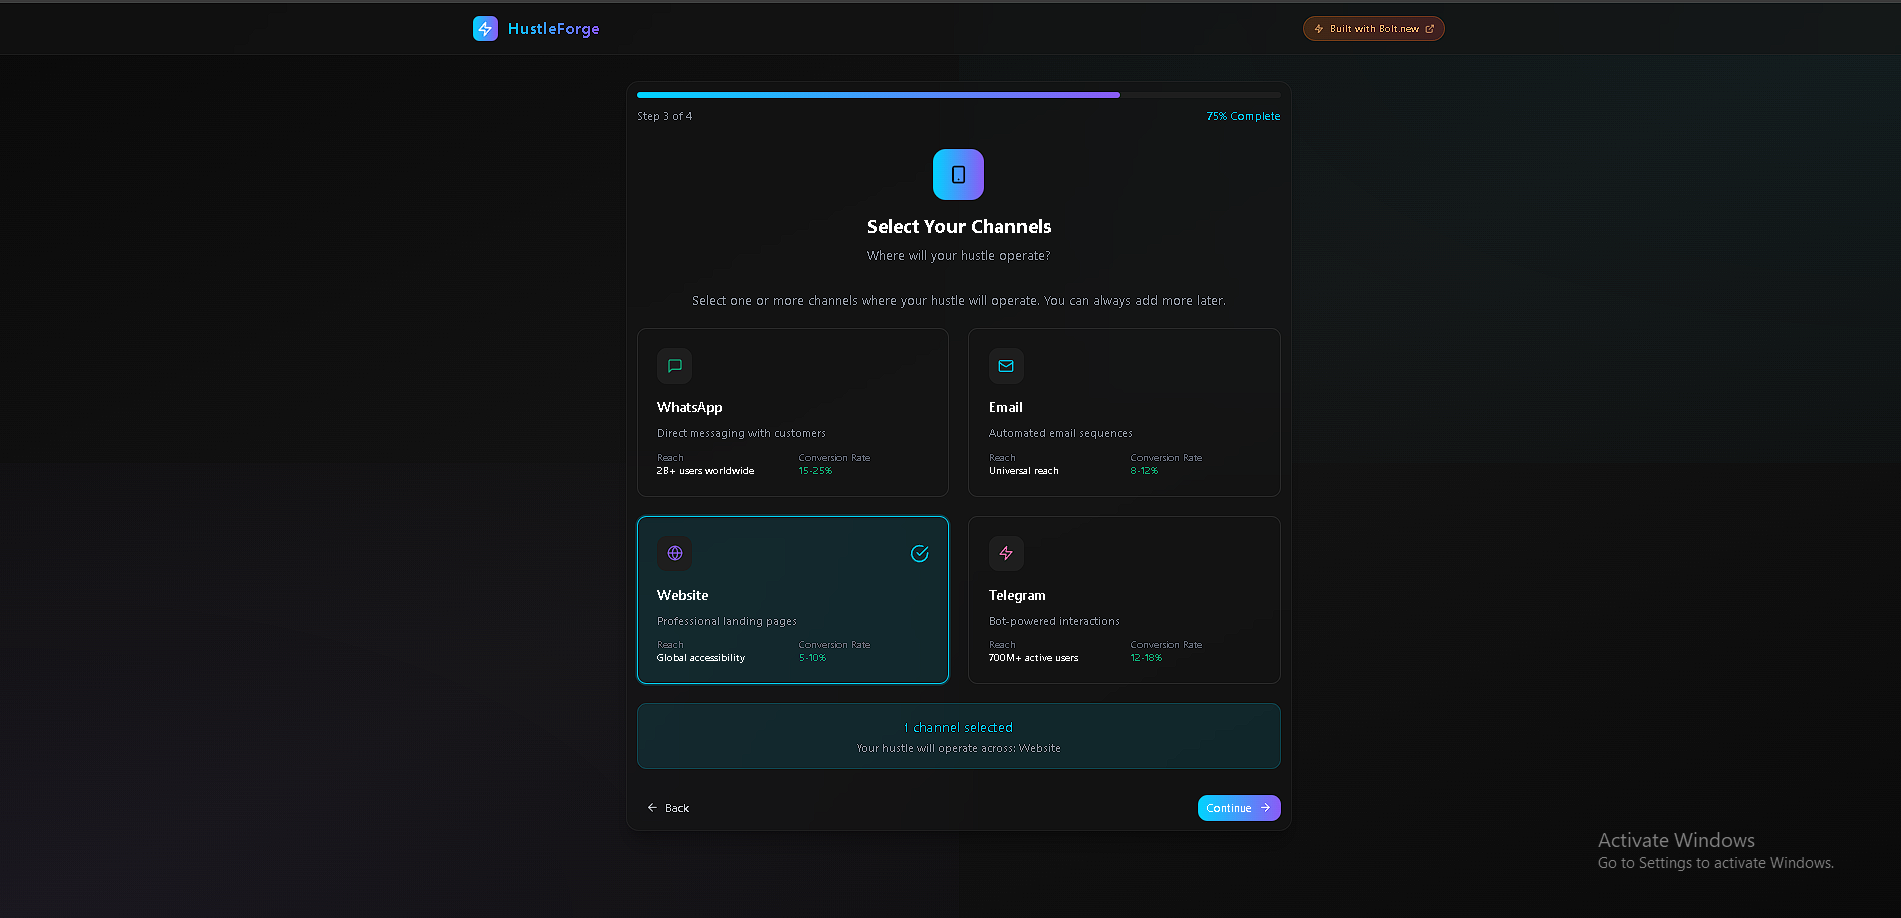The height and width of the screenshot is (918, 1901).
Task: Click the 'Global accessibility' reach value
Action: [x=700, y=658]
